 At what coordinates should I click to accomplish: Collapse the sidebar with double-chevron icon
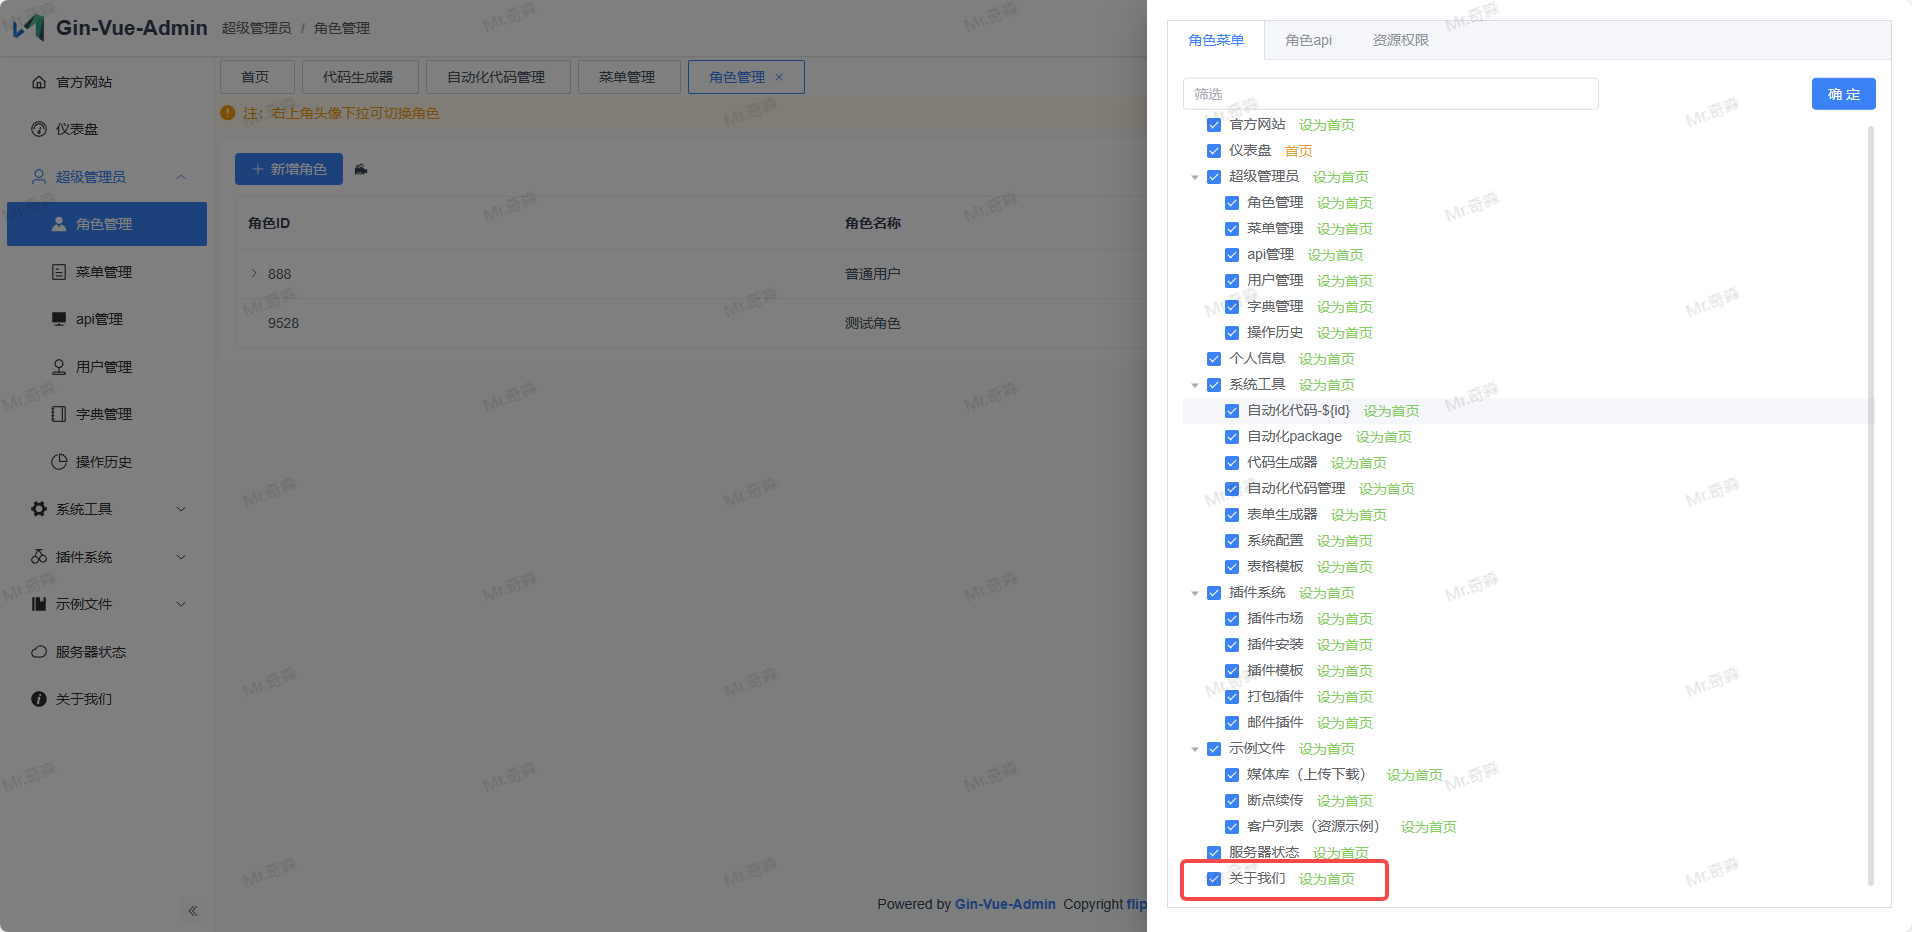(x=193, y=911)
